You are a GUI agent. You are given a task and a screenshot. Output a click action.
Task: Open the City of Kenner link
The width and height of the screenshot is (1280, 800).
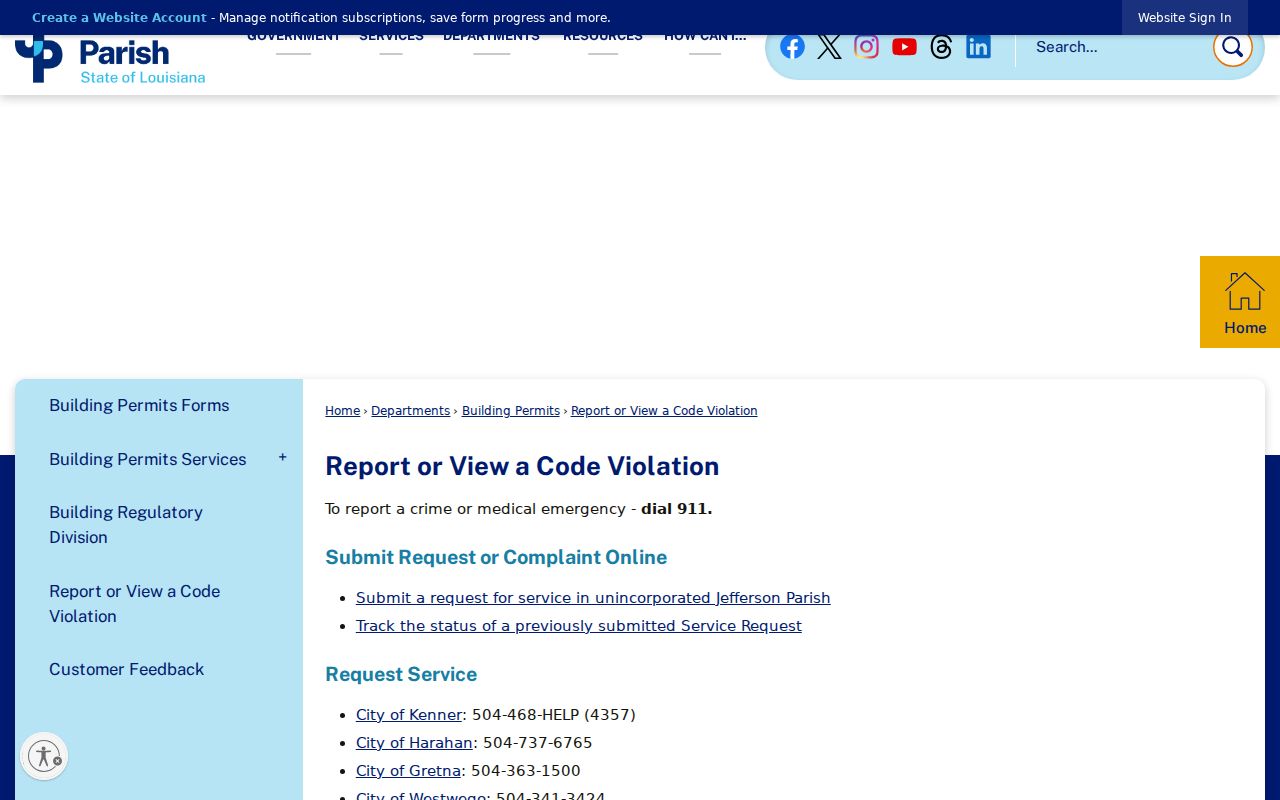pyautogui.click(x=409, y=715)
